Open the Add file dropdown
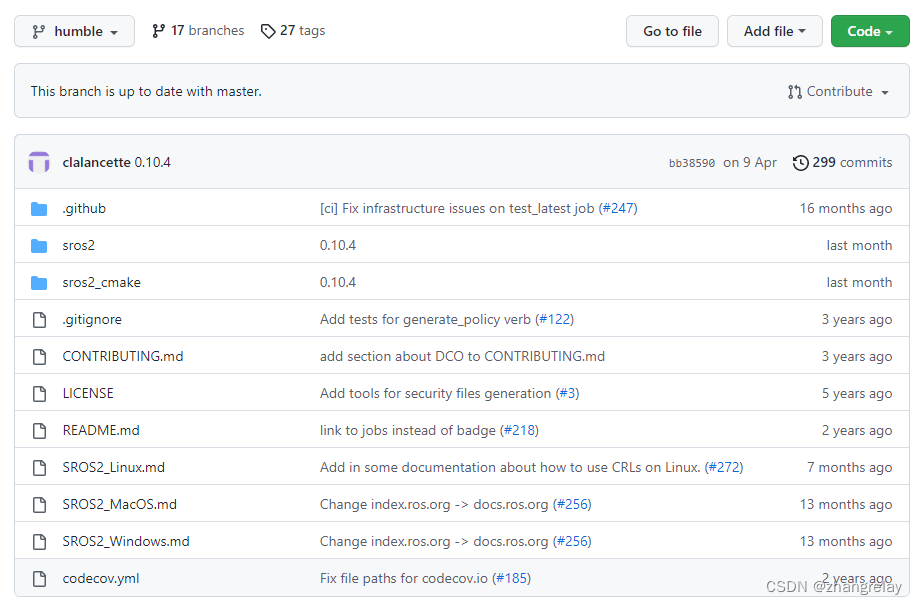This screenshot has width=917, height=605. pyautogui.click(x=774, y=31)
